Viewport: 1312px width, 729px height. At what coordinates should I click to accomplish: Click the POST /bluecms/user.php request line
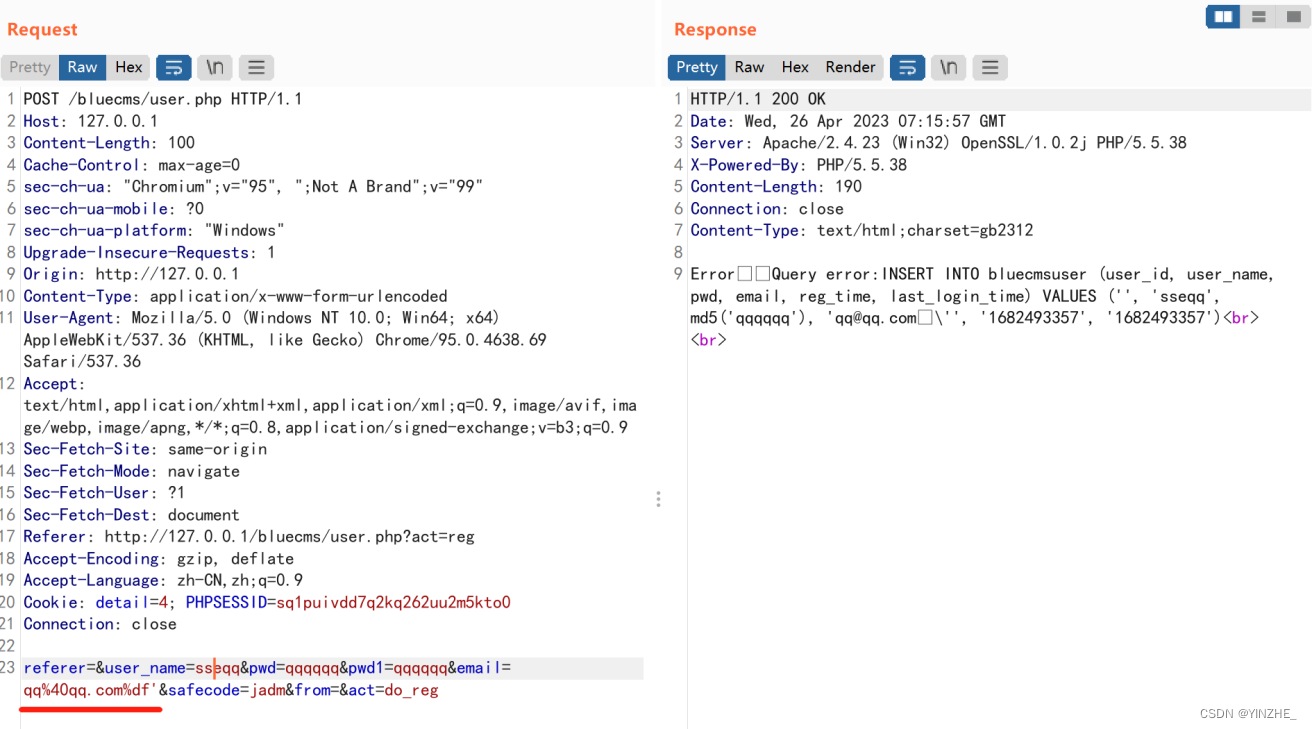[x=163, y=99]
